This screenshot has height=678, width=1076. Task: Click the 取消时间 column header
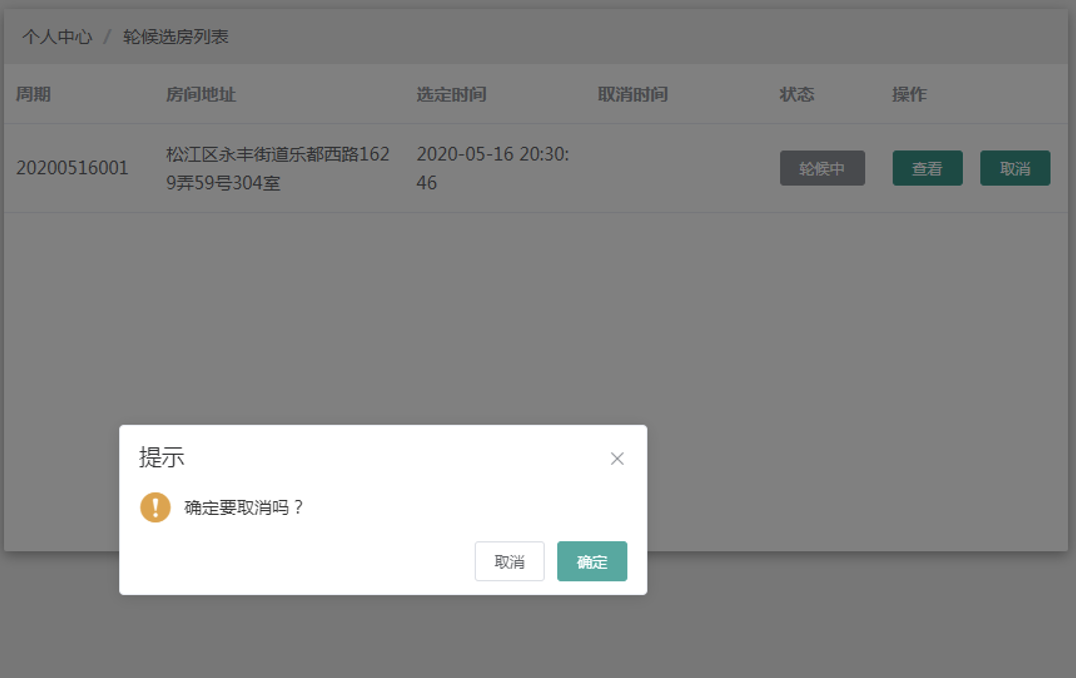coord(632,95)
